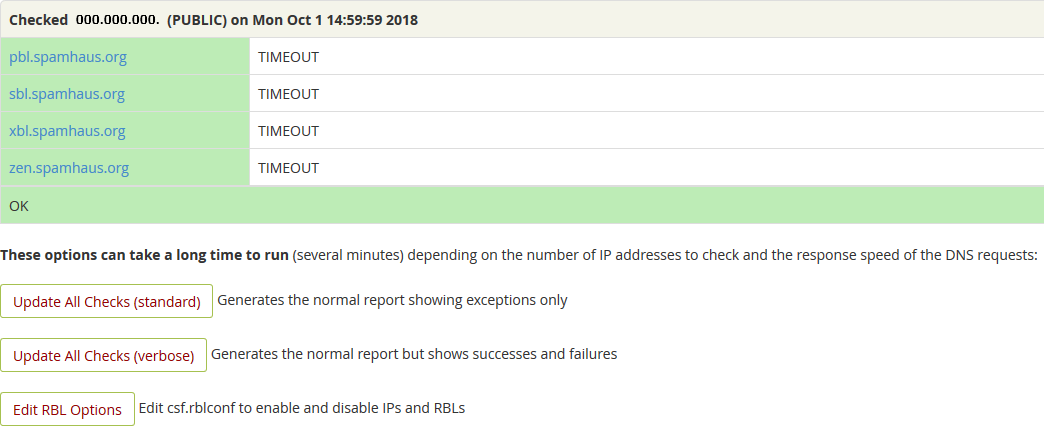Click TIMEOUT result in the xbl.spamhaus.org row

[x=288, y=131]
